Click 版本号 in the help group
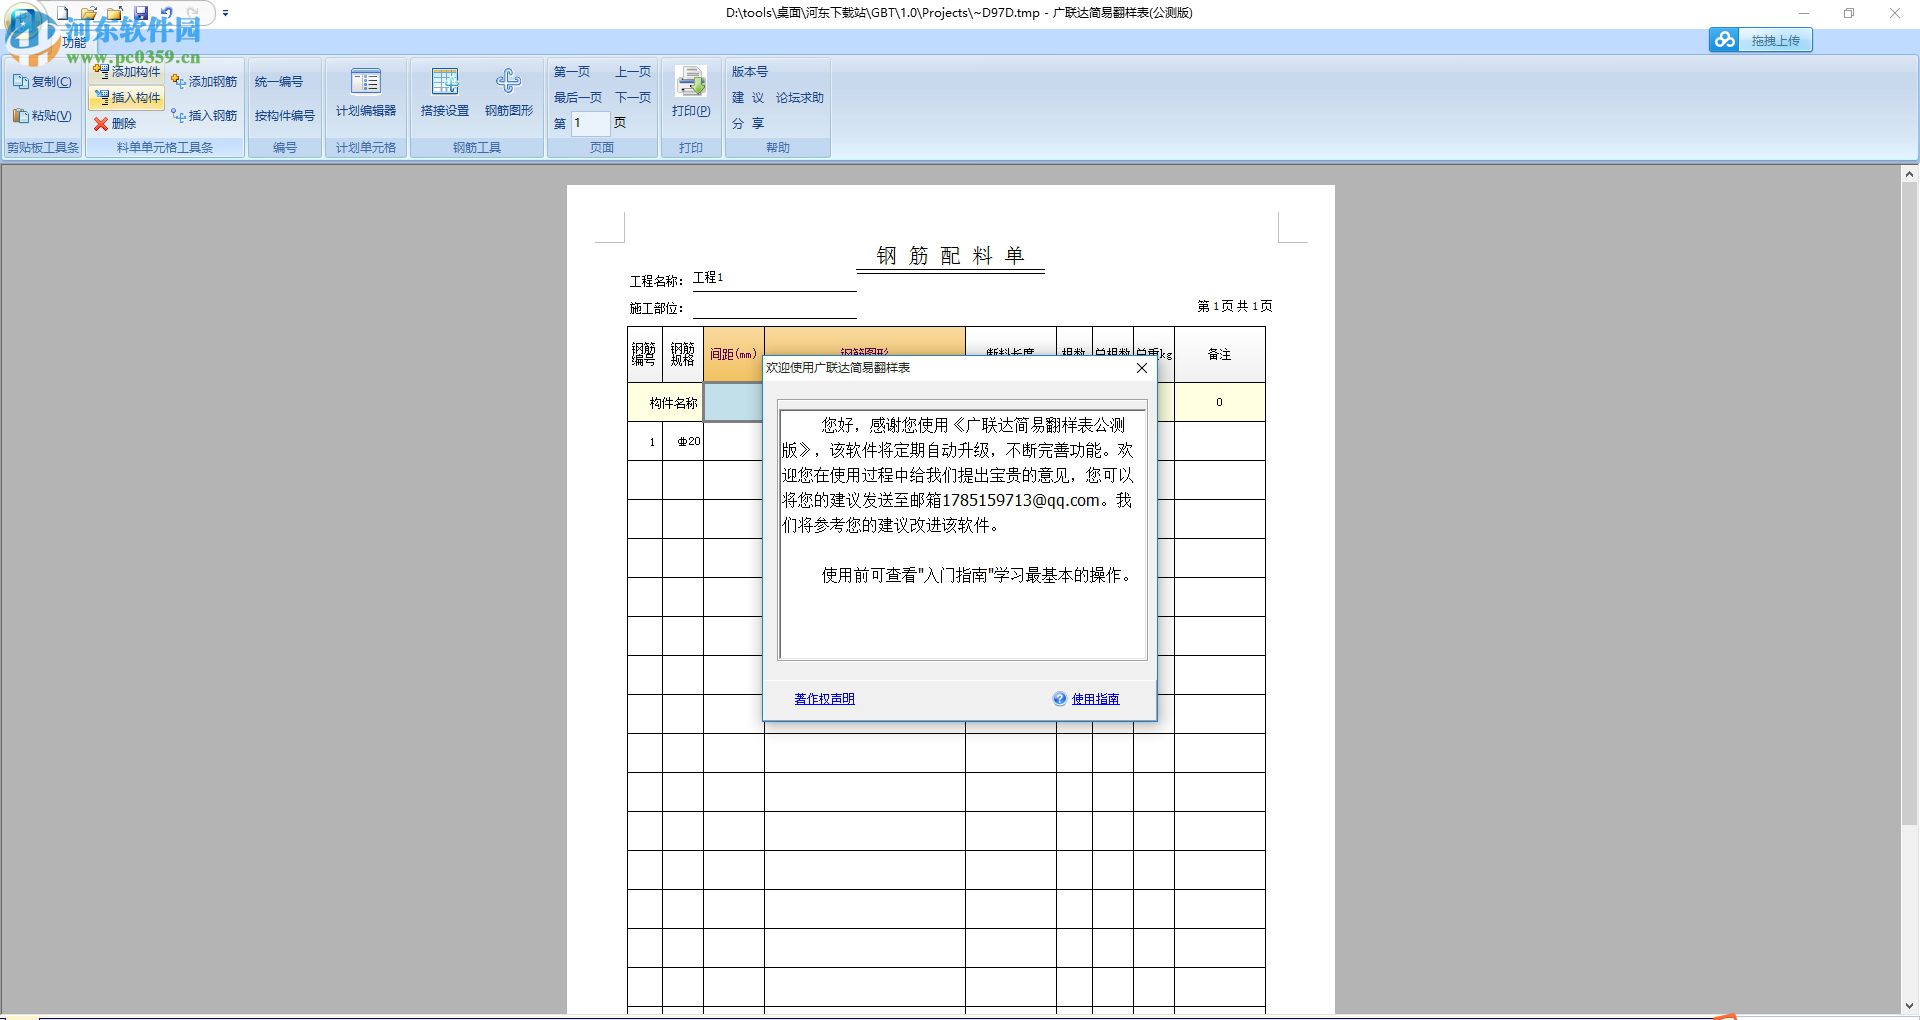The image size is (1920, 1020). coord(750,72)
